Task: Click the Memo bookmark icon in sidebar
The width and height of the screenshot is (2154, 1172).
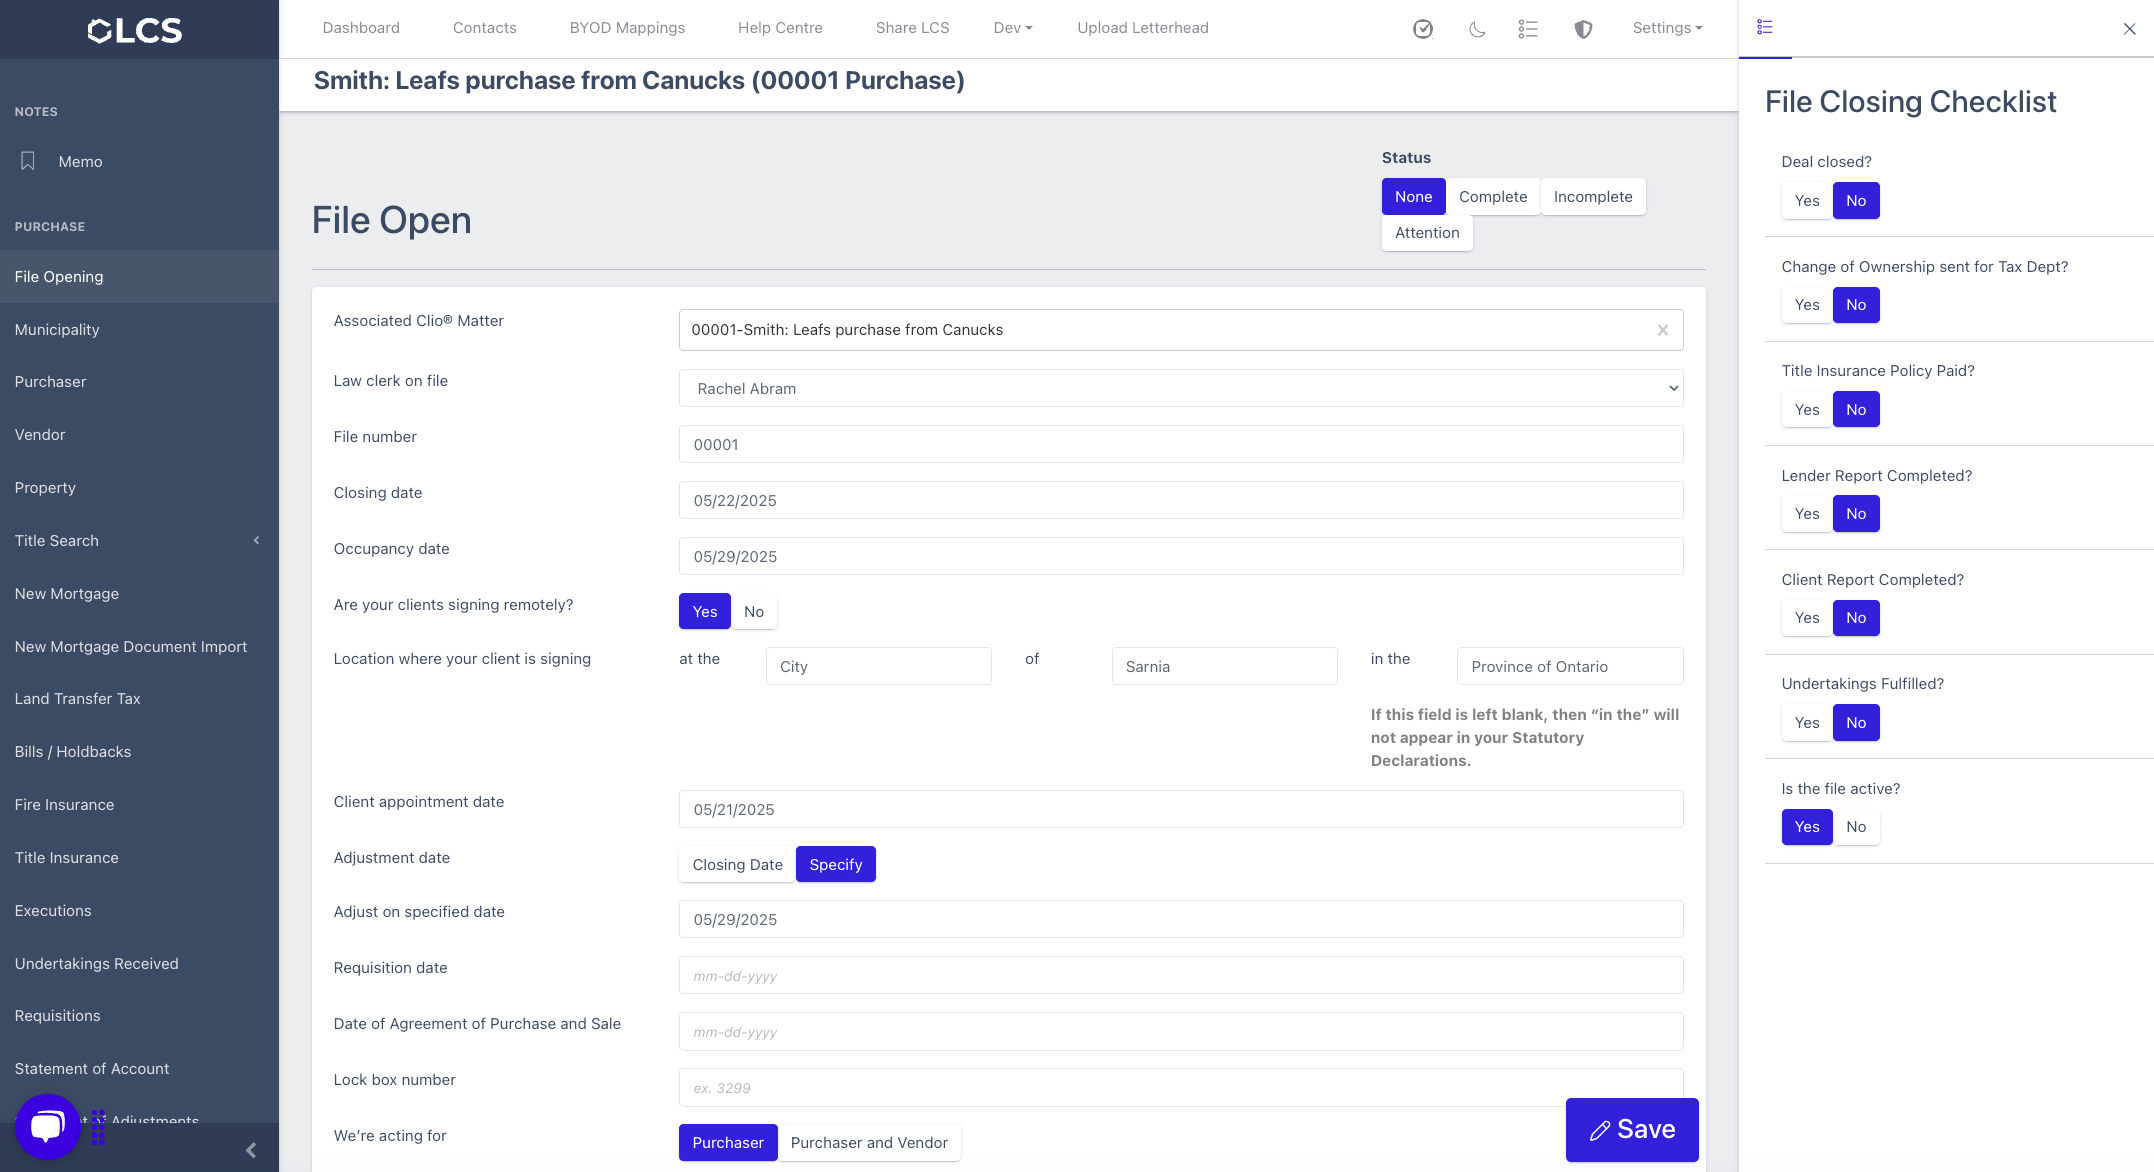Action: point(28,161)
